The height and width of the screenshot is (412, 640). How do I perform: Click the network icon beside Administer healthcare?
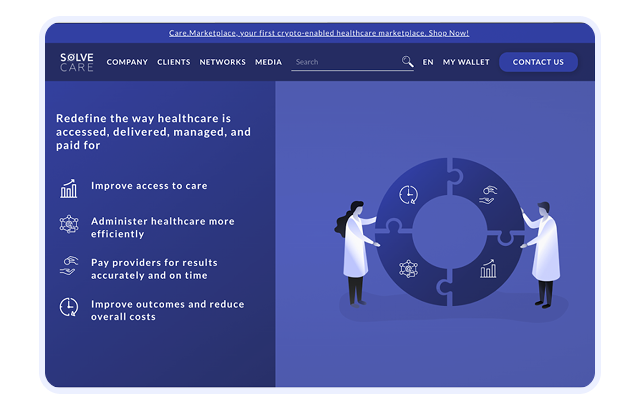click(x=69, y=225)
